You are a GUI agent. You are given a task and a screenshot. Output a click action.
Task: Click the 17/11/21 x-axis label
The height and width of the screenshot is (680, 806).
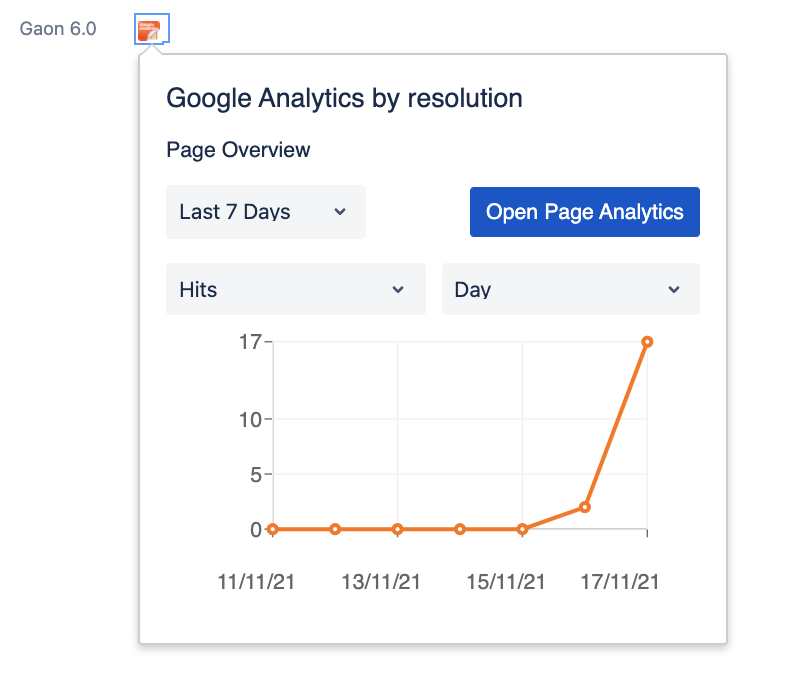coord(619,582)
